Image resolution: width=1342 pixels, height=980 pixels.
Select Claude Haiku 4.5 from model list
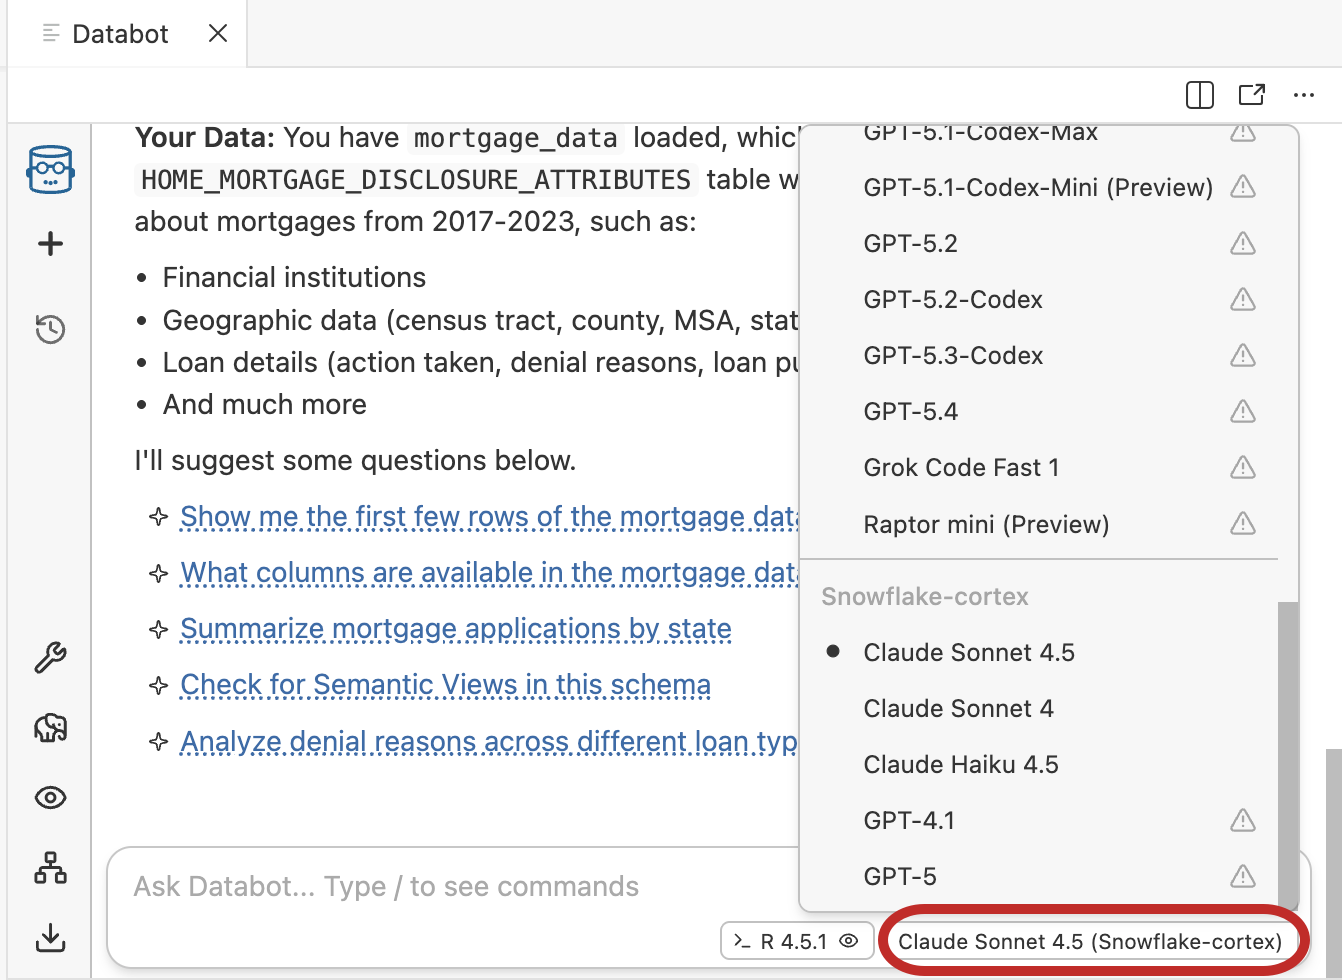click(960, 765)
